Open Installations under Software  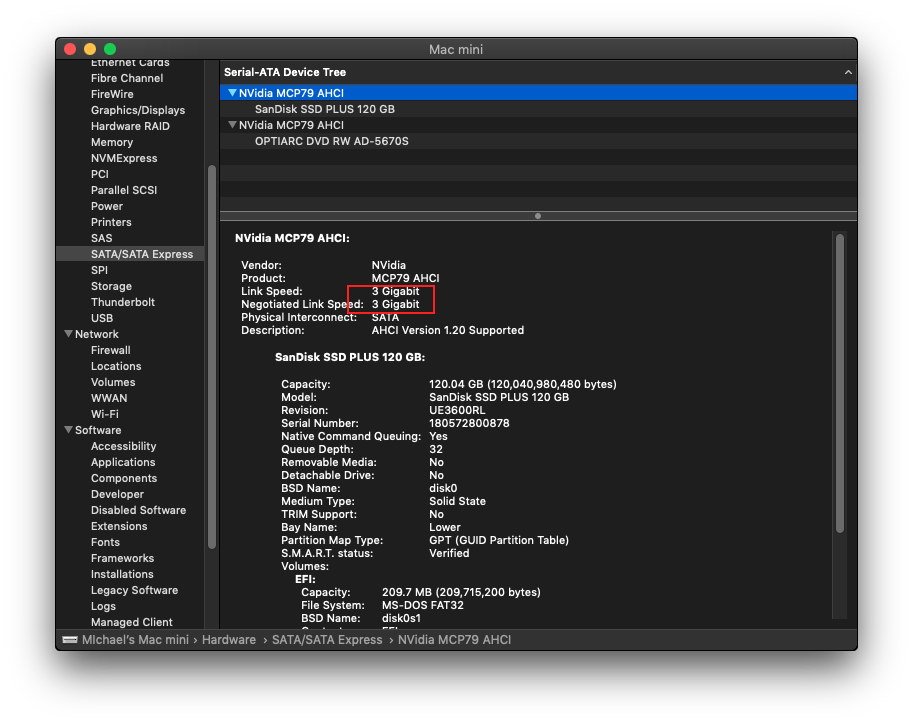(x=122, y=574)
